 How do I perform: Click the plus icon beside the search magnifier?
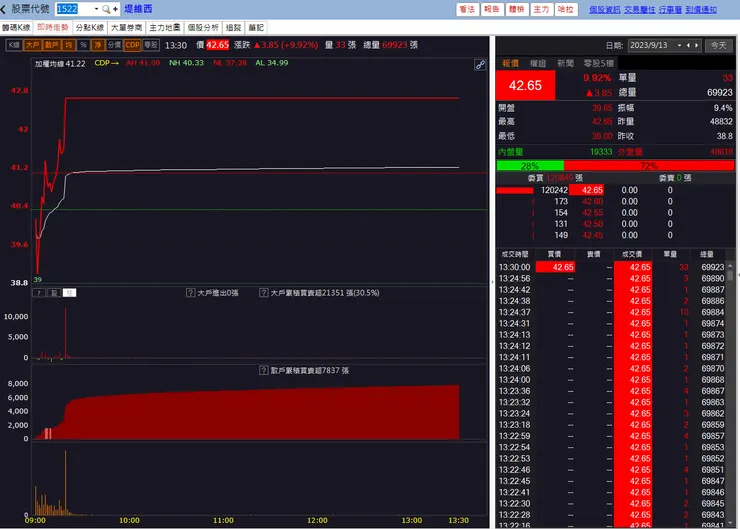tap(115, 9)
